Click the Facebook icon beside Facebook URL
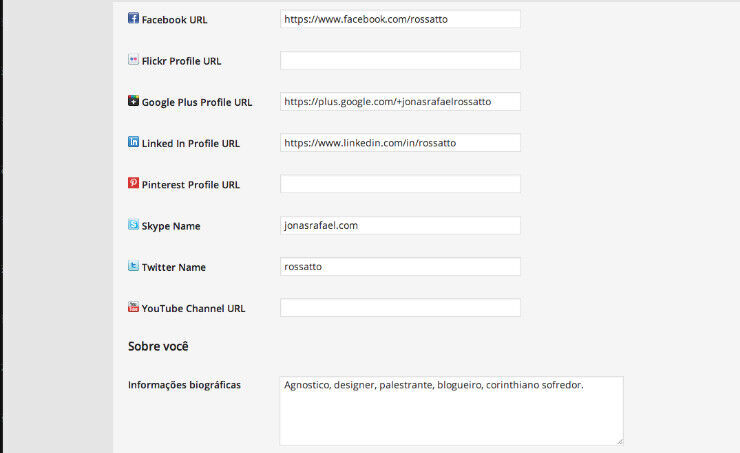Viewport: 740px width, 453px height. pos(134,19)
